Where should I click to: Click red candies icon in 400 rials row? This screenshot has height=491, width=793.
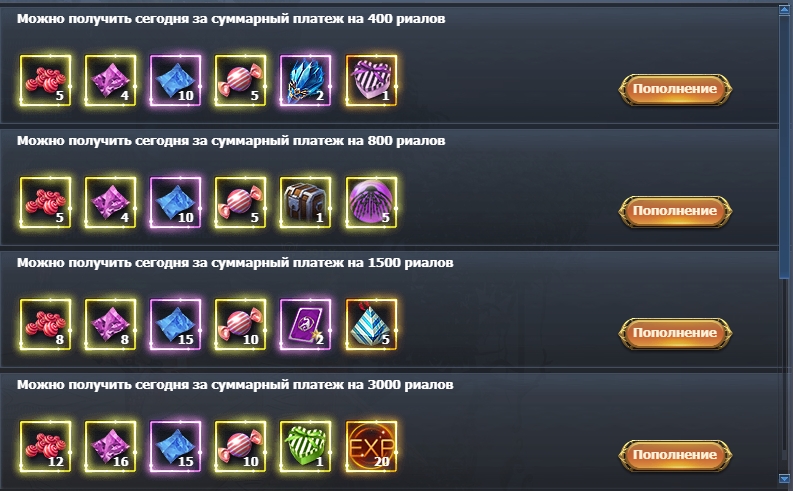pyautogui.click(x=46, y=80)
